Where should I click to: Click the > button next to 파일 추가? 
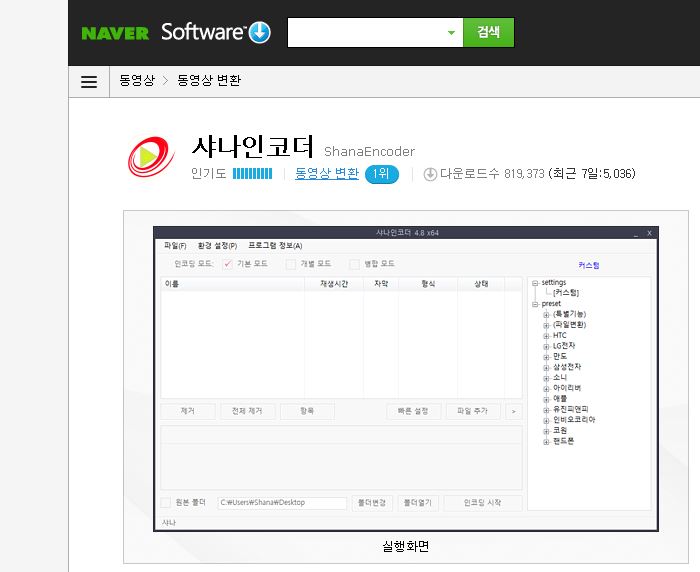513,411
